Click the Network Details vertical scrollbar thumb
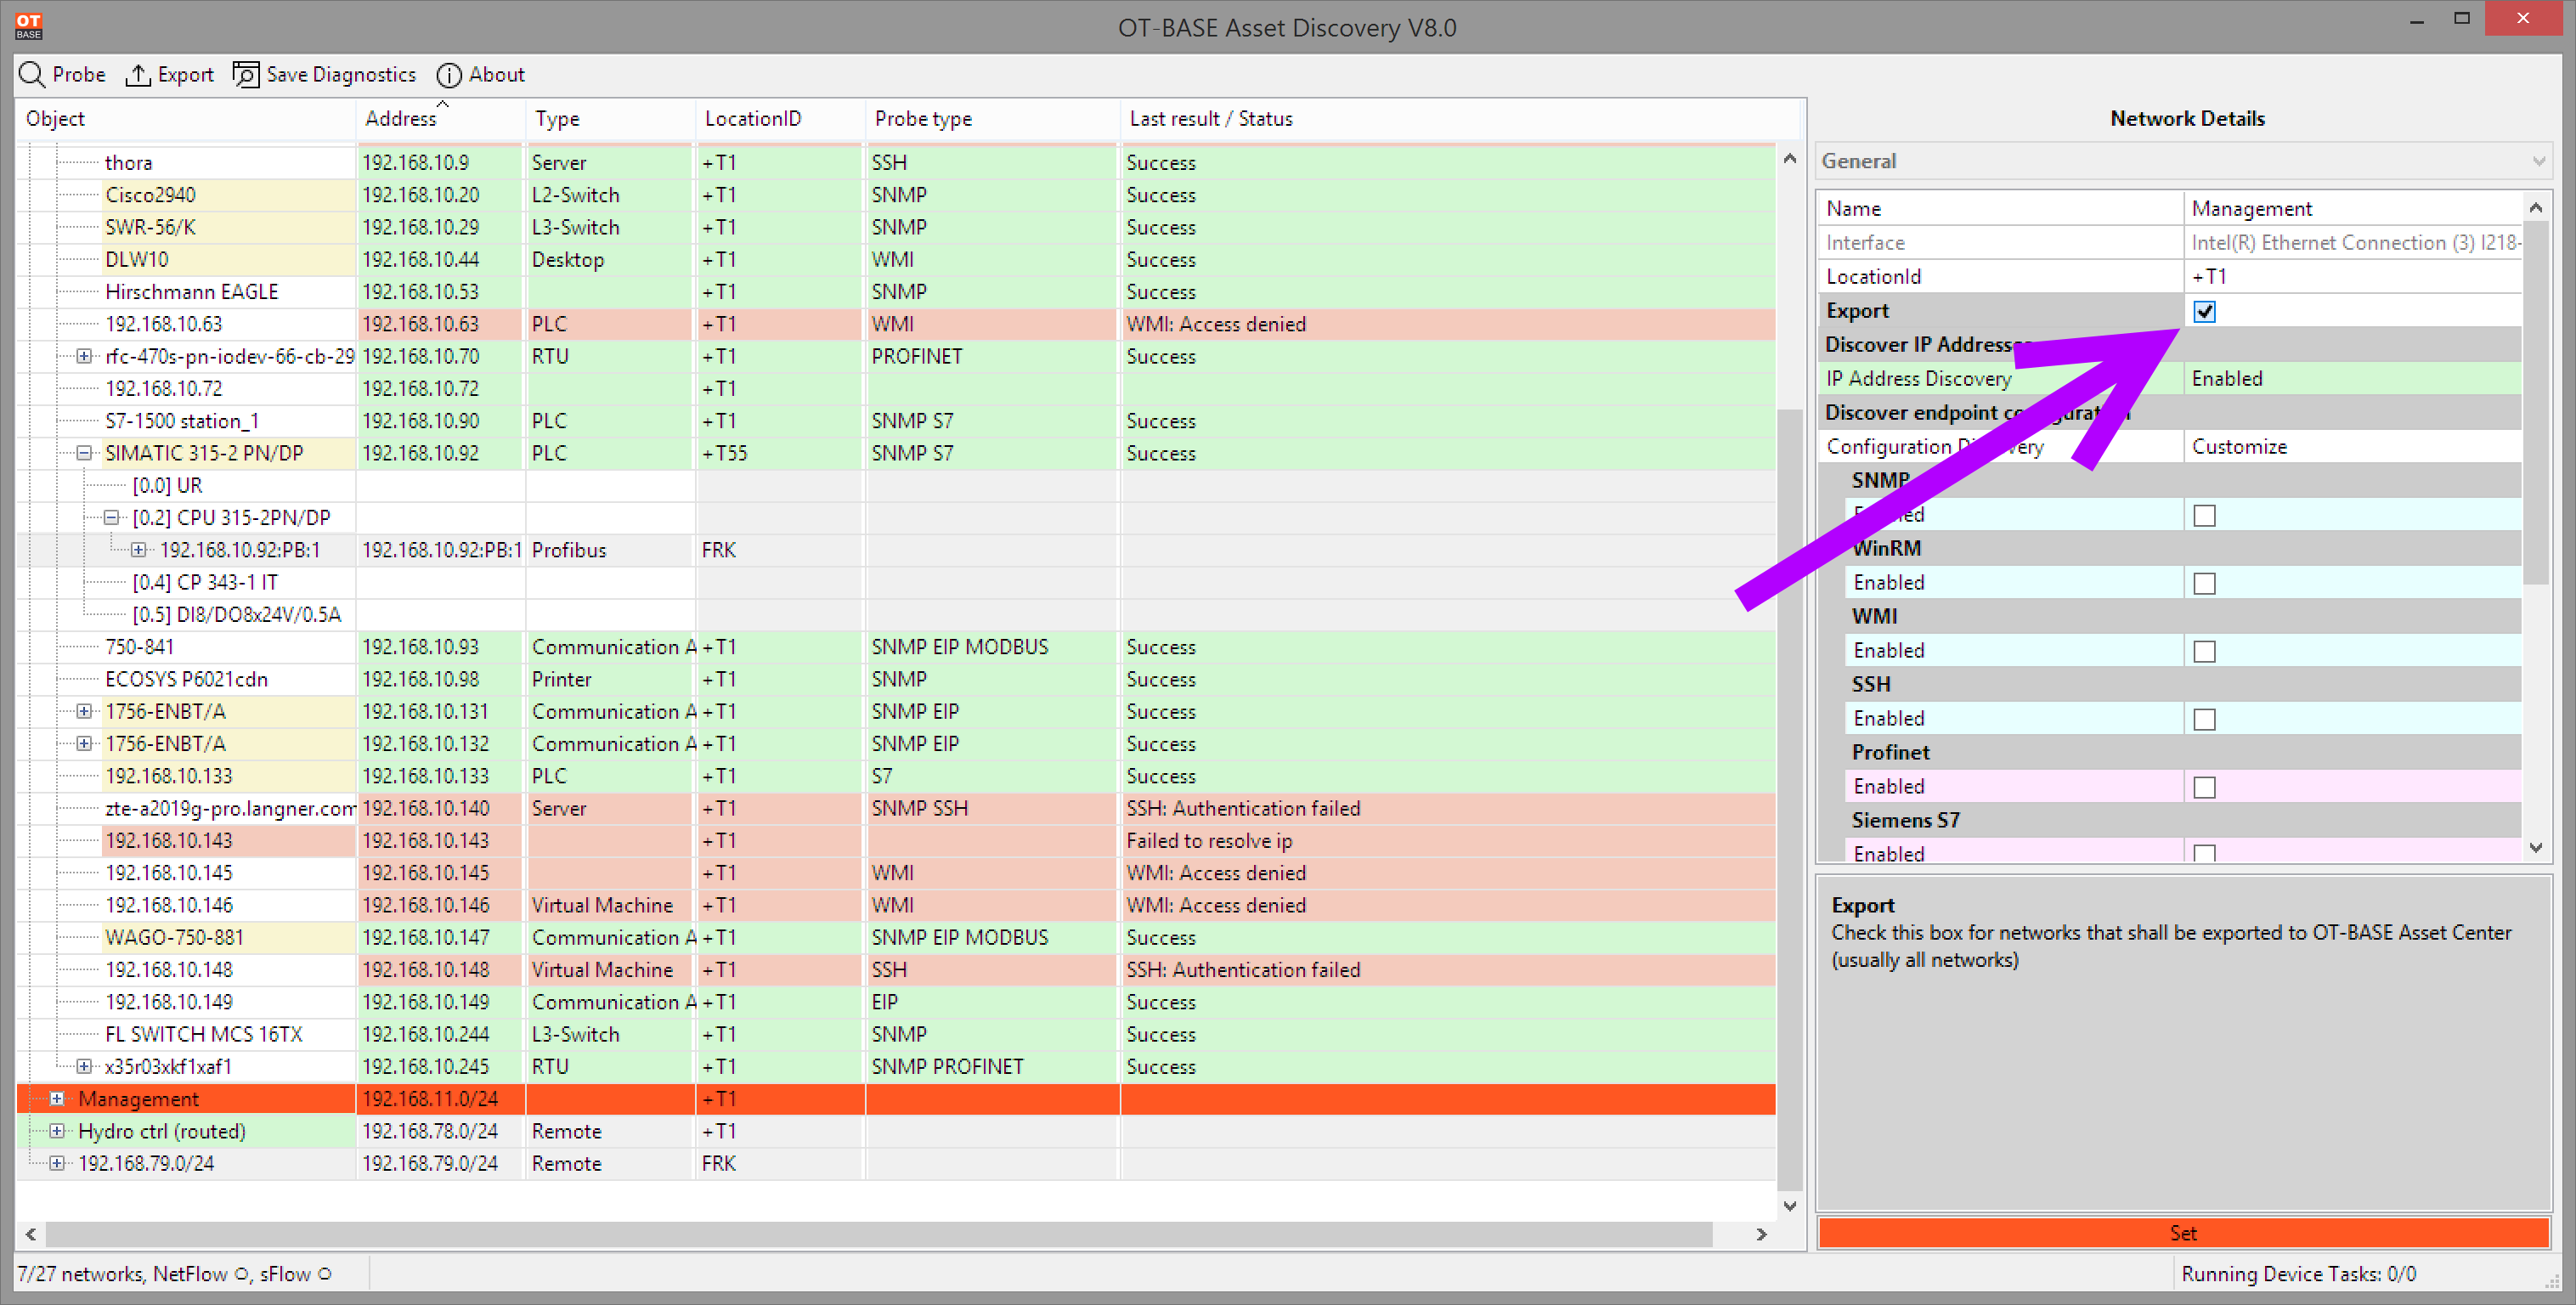Screen dimensions: 2576x1305 pos(2535,402)
